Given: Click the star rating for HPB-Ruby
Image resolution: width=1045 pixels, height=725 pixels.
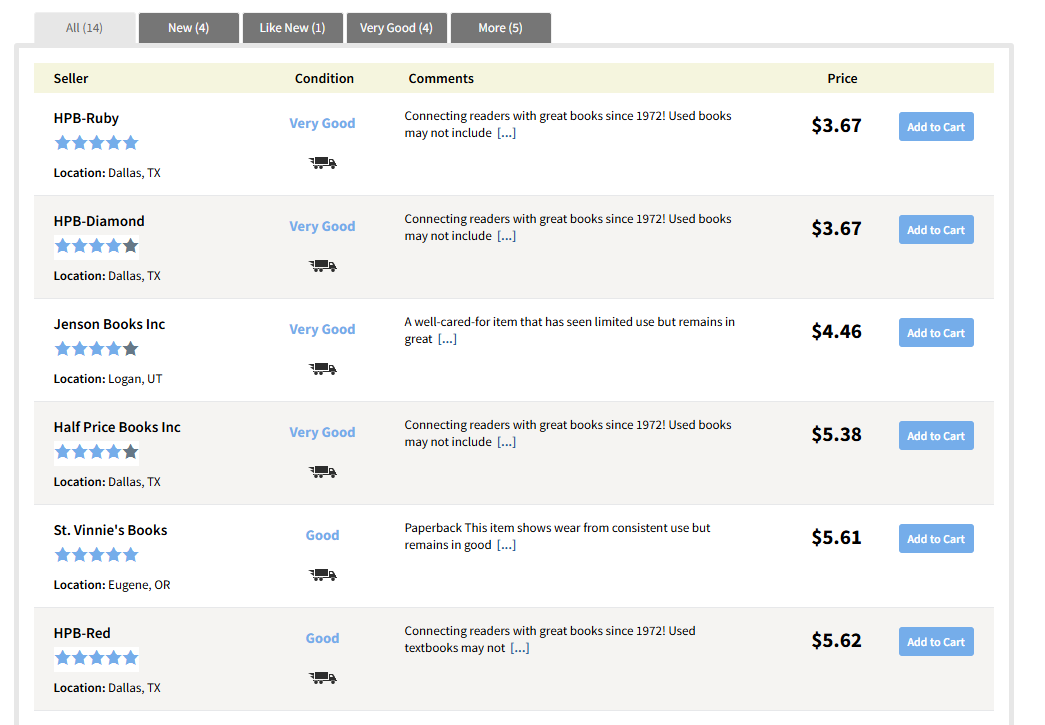Looking at the screenshot, I should [97, 143].
